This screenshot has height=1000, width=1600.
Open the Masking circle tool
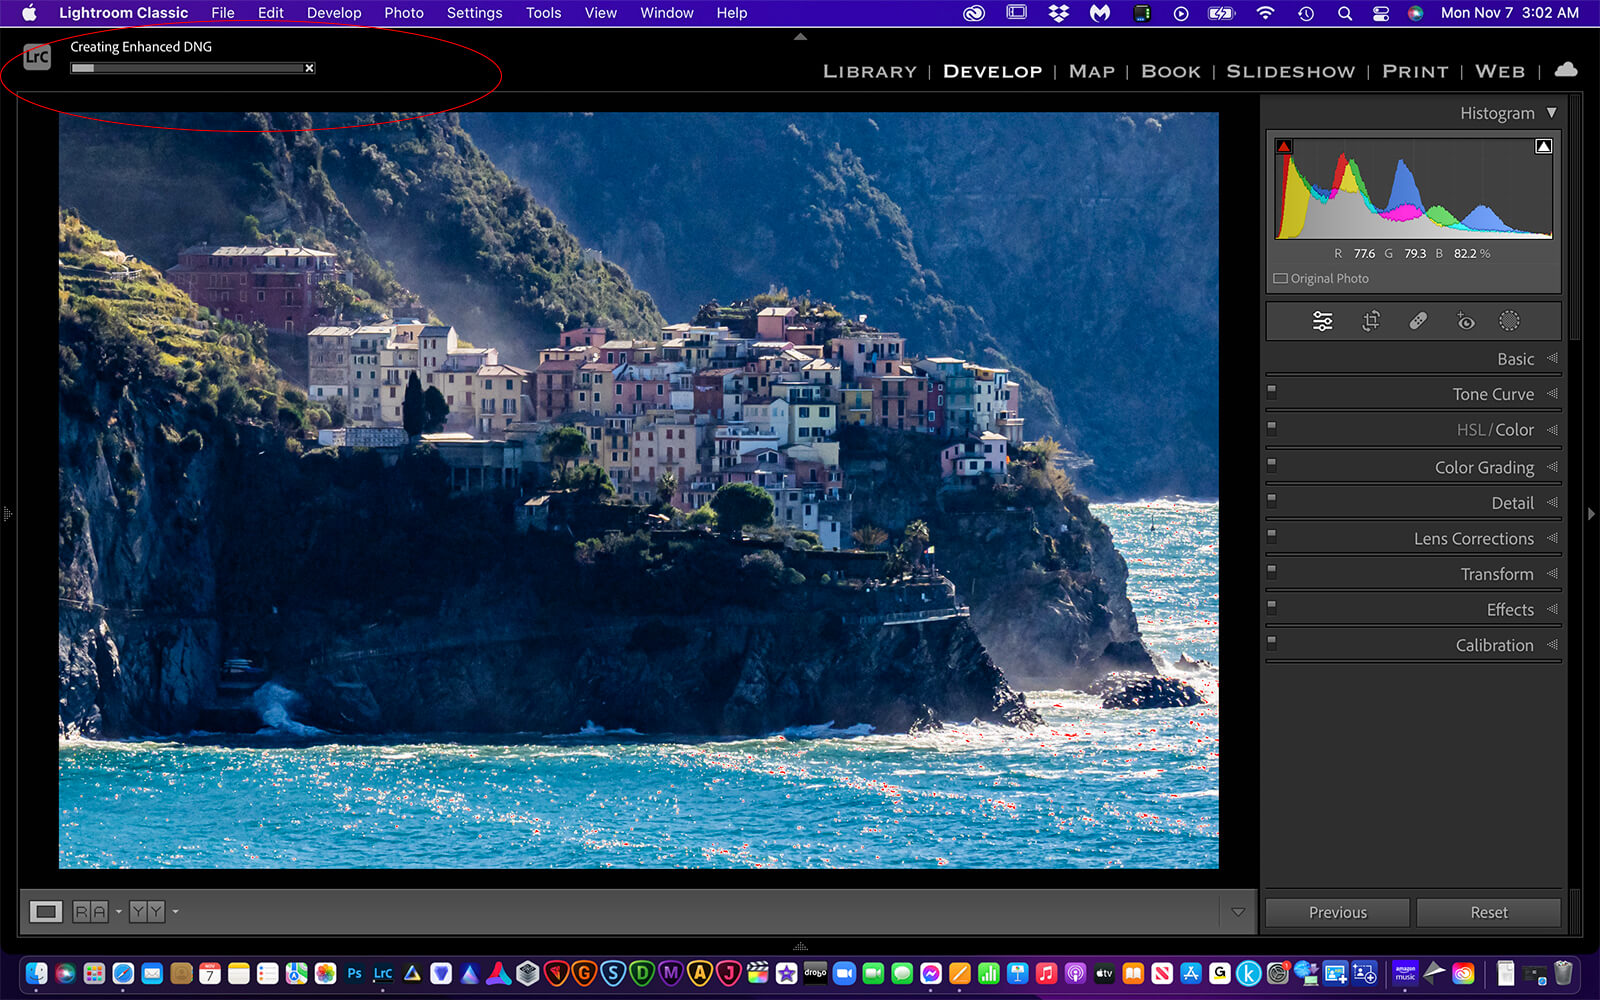1509,321
